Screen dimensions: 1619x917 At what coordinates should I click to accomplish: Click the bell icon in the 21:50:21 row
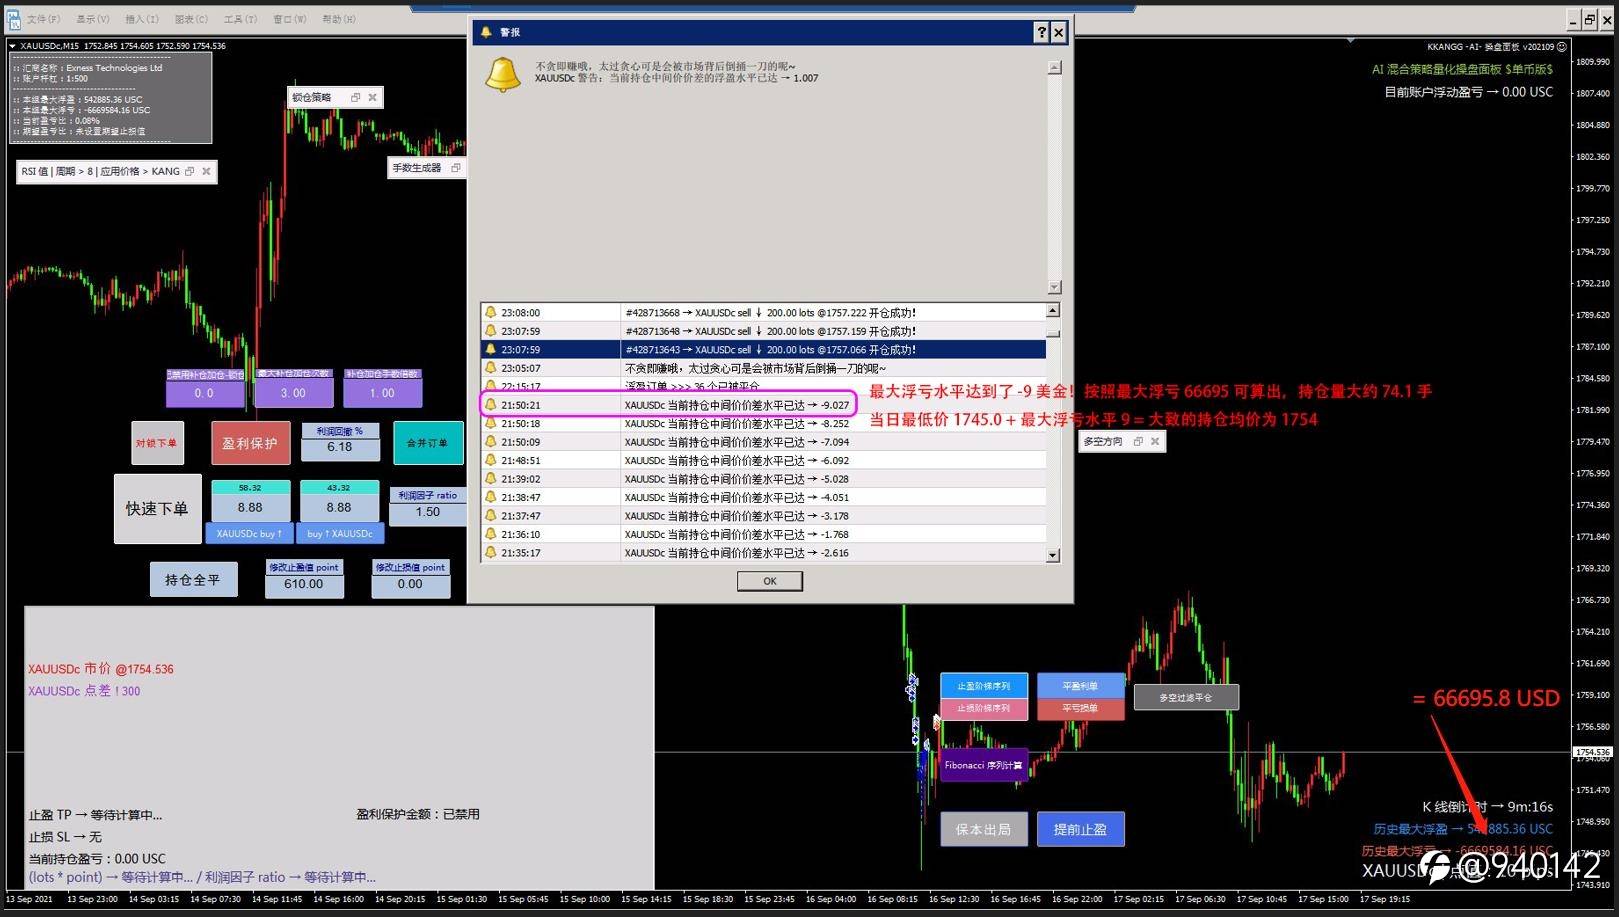[x=491, y=405]
